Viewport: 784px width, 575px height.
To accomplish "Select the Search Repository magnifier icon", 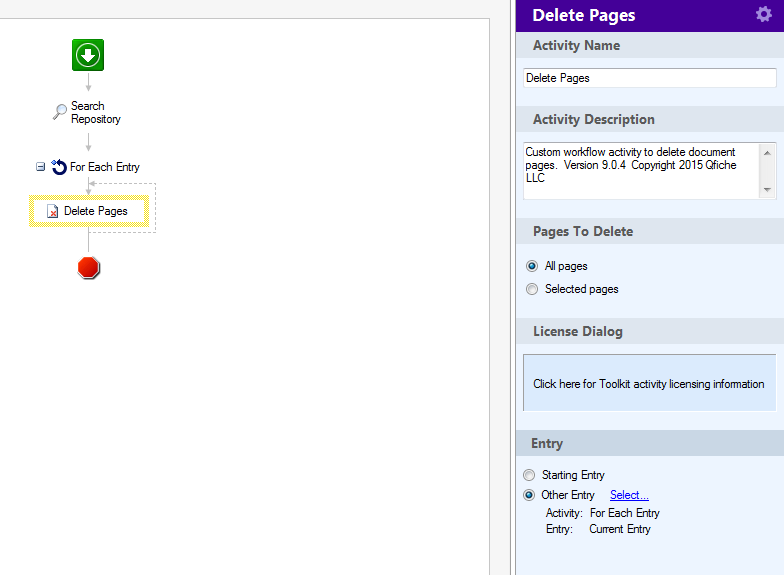I will [60, 112].
